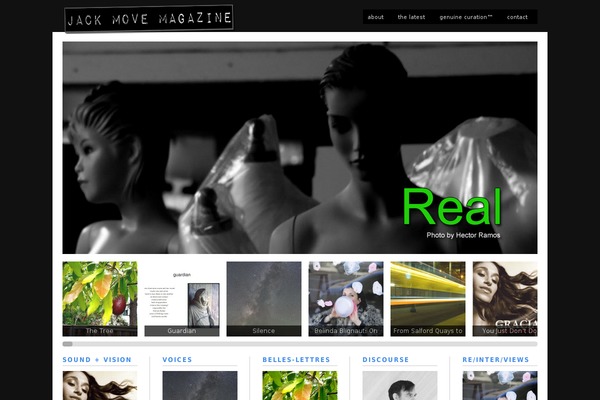
Task: Open the Silence carousel thumbnail
Action: tap(264, 299)
